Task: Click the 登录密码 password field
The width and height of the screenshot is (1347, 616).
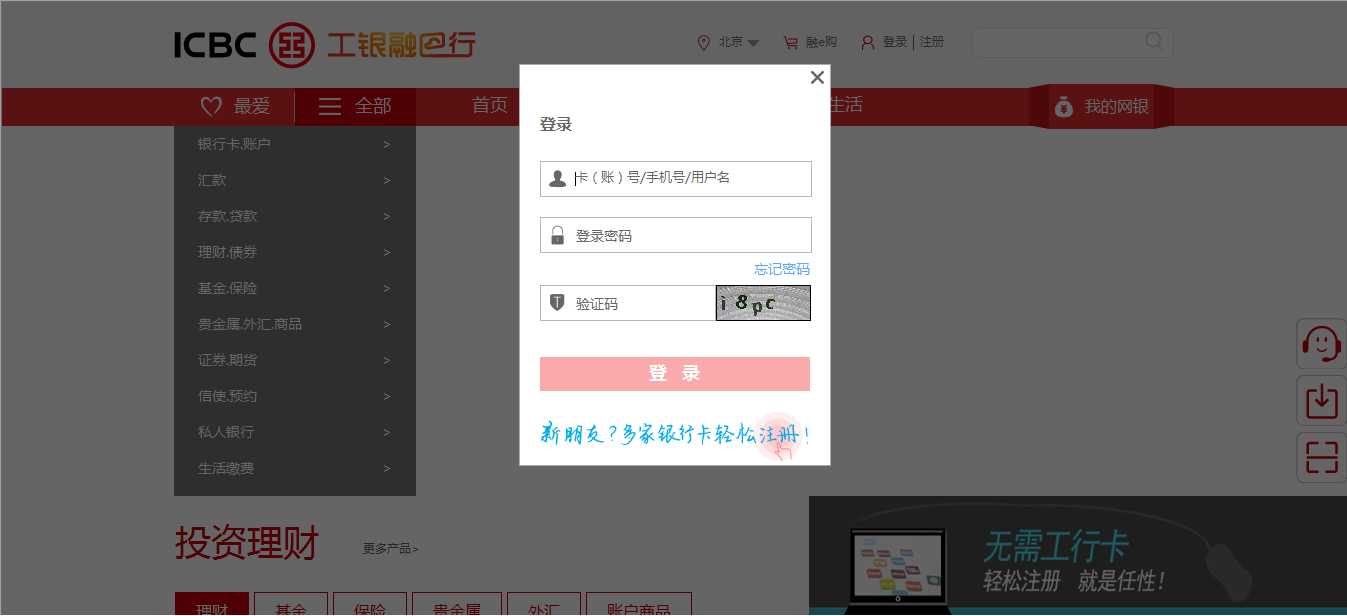Action: tap(688, 236)
